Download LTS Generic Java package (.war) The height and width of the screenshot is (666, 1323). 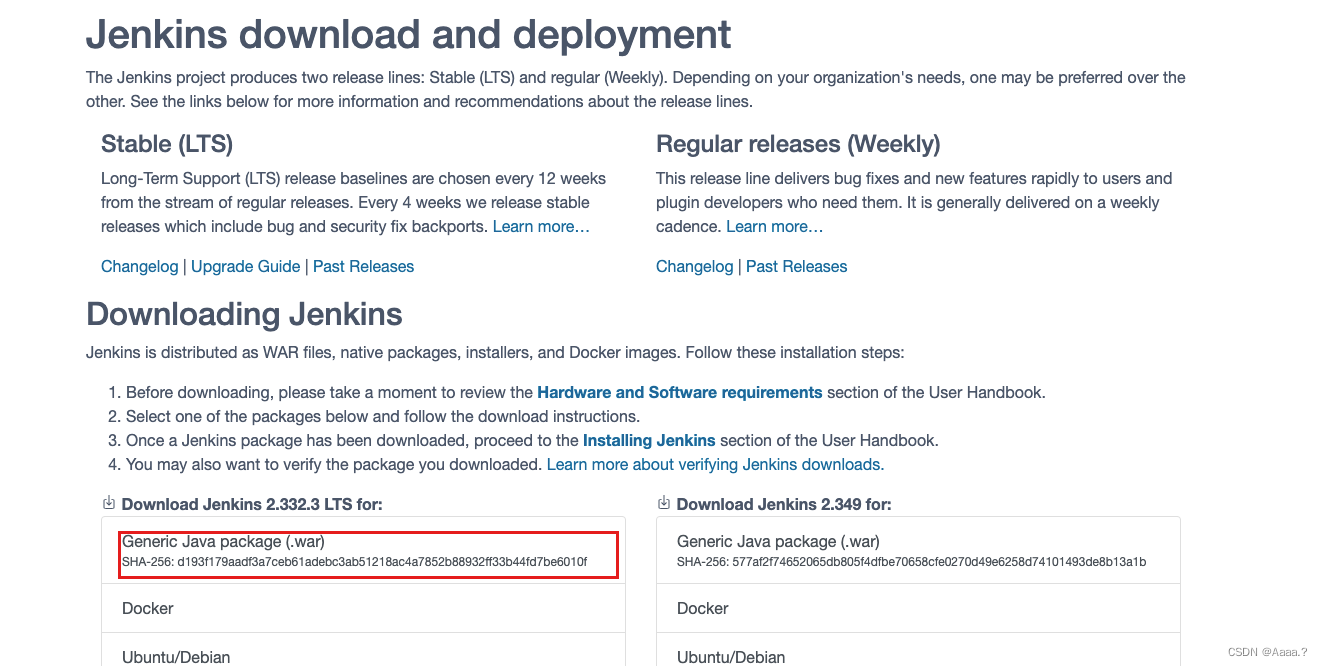[363, 550]
